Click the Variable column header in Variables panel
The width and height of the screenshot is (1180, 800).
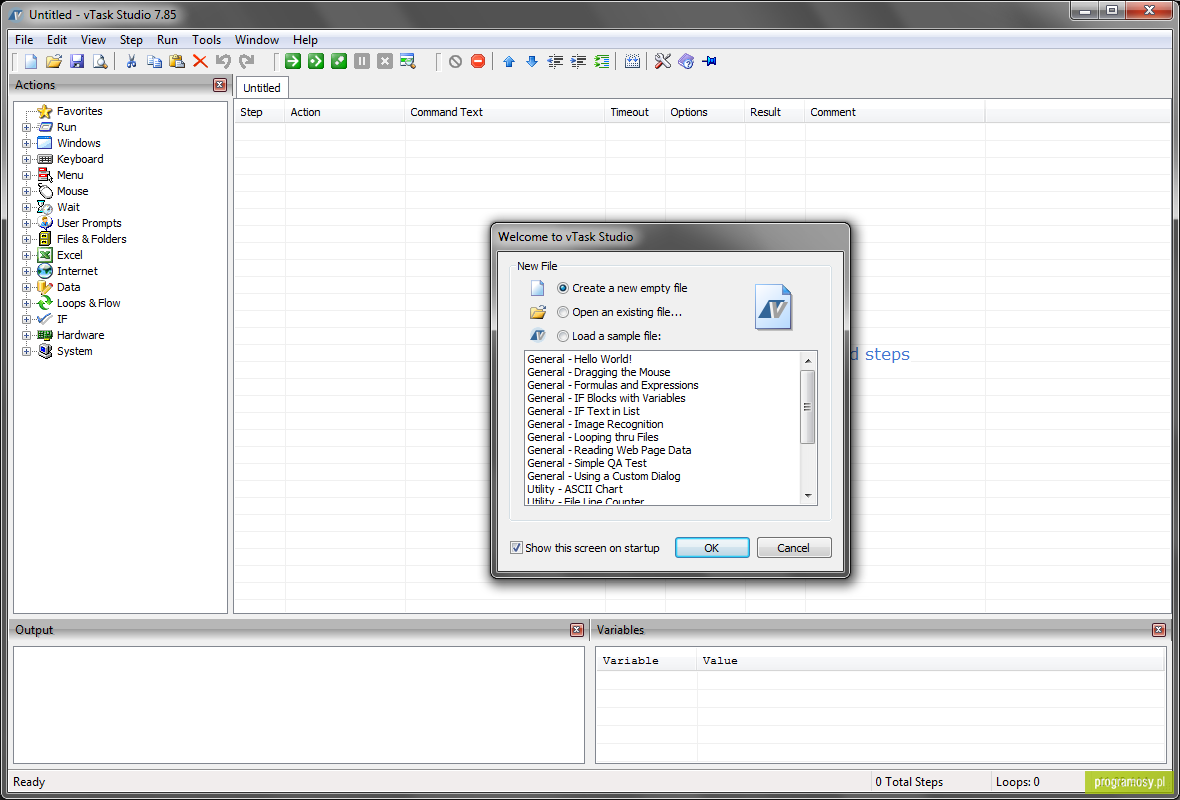click(646, 661)
